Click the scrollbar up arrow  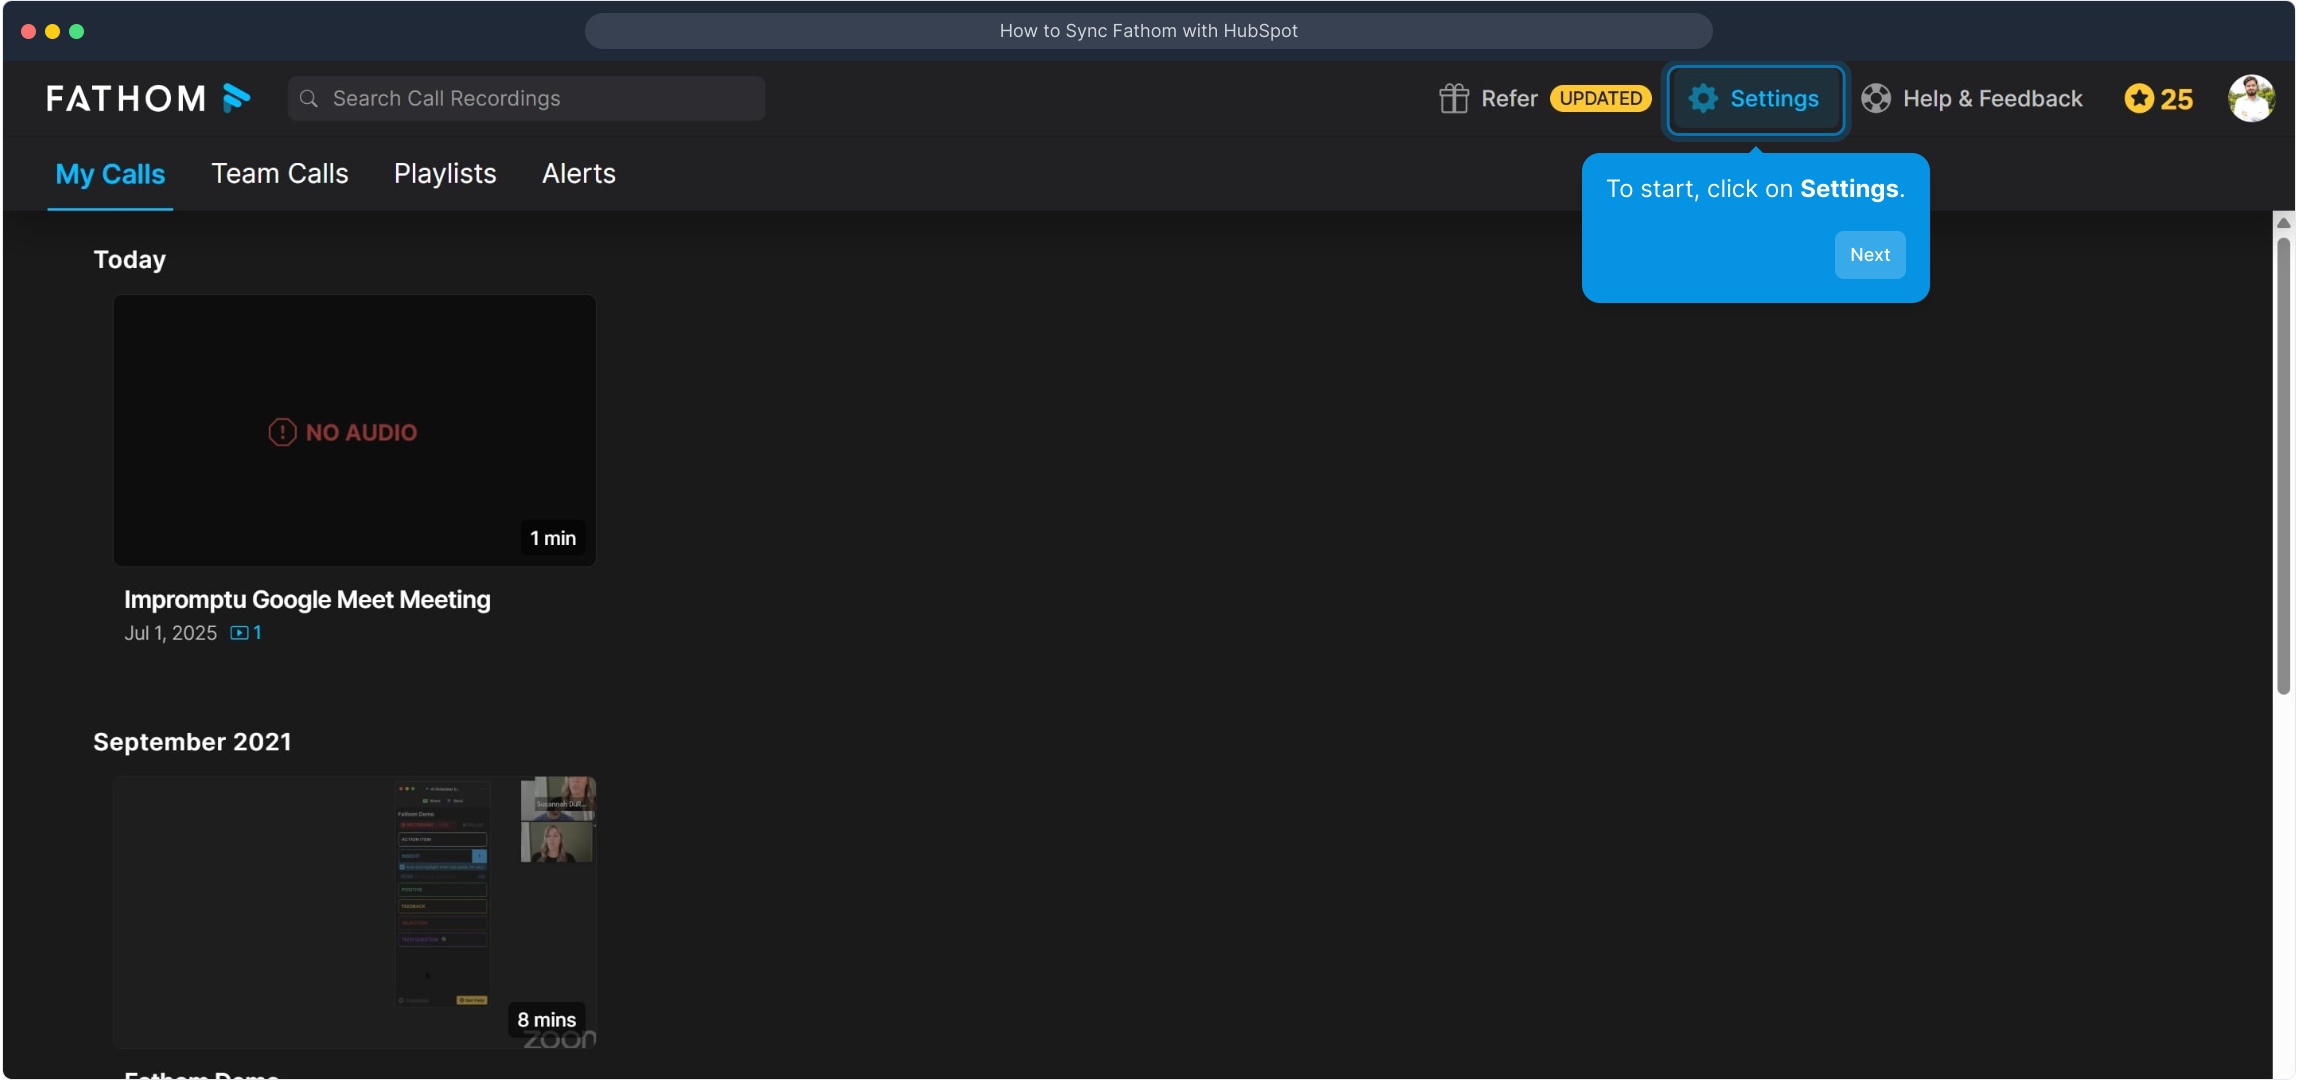click(x=2283, y=223)
